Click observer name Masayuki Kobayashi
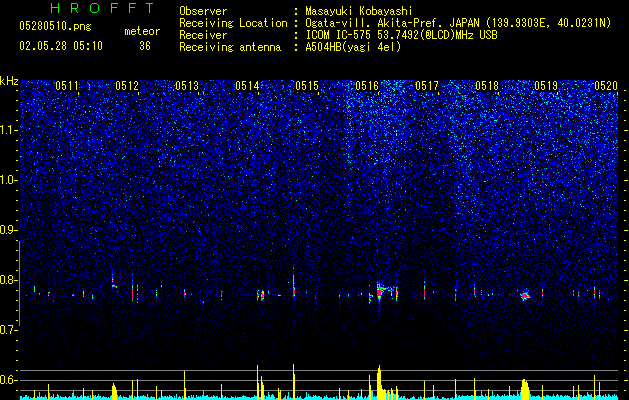 (x=359, y=11)
